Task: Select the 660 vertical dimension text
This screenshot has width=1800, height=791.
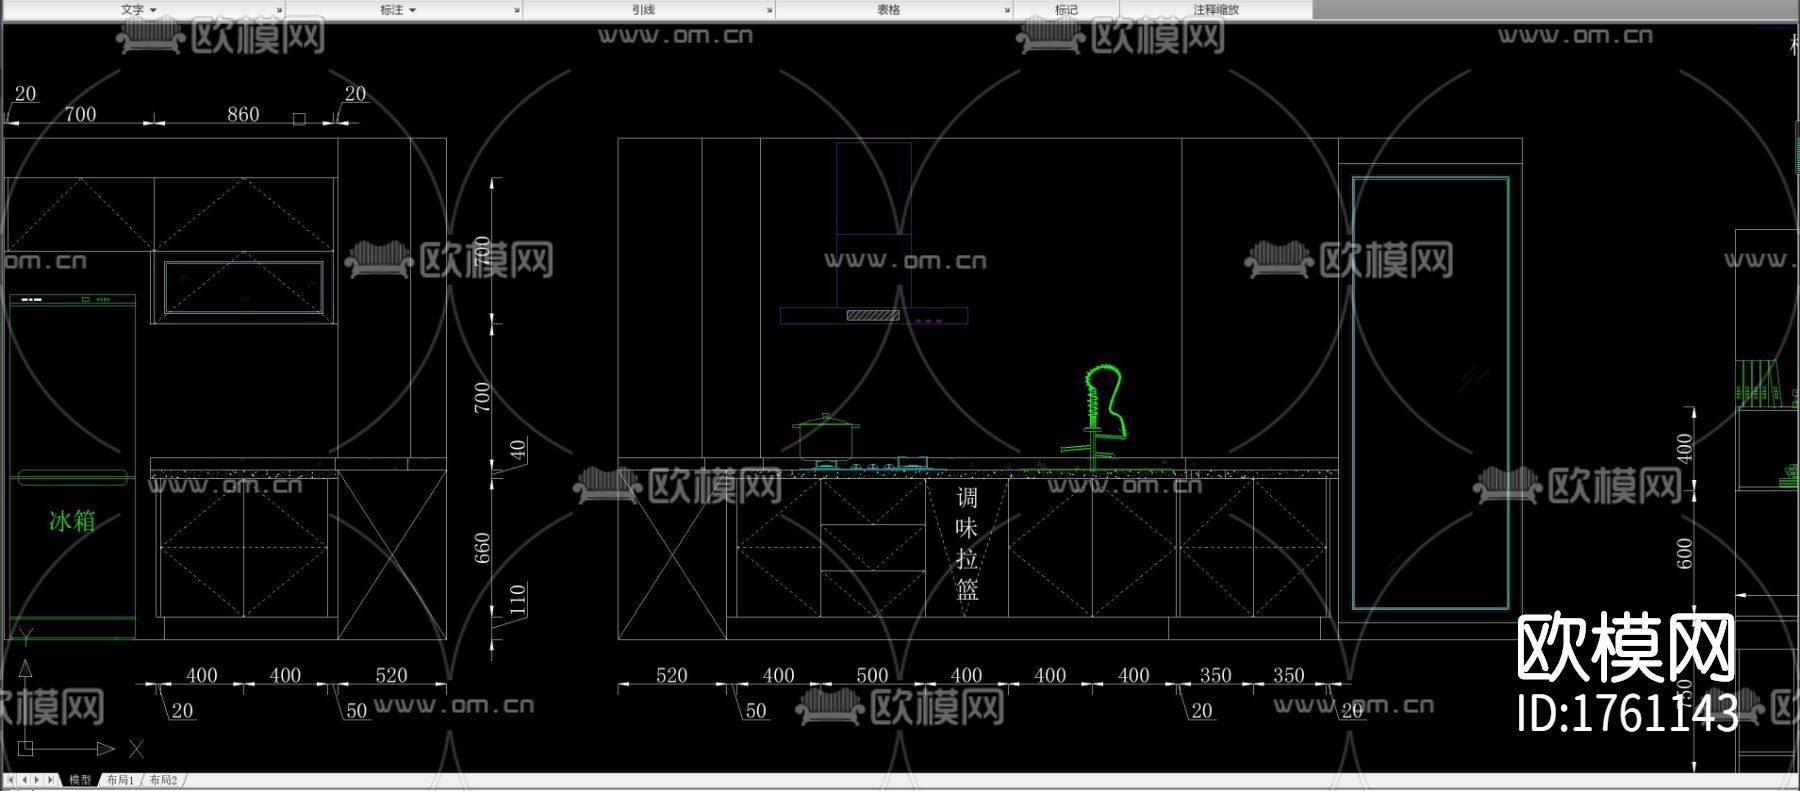Action: [482, 548]
